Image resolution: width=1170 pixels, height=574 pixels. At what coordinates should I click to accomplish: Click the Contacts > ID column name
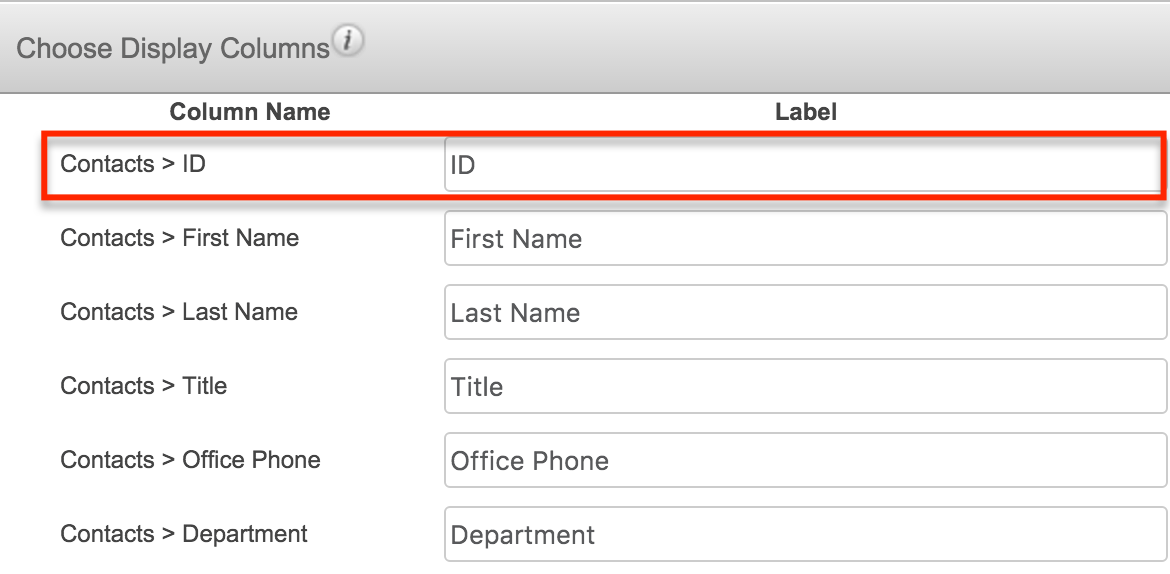click(x=133, y=164)
